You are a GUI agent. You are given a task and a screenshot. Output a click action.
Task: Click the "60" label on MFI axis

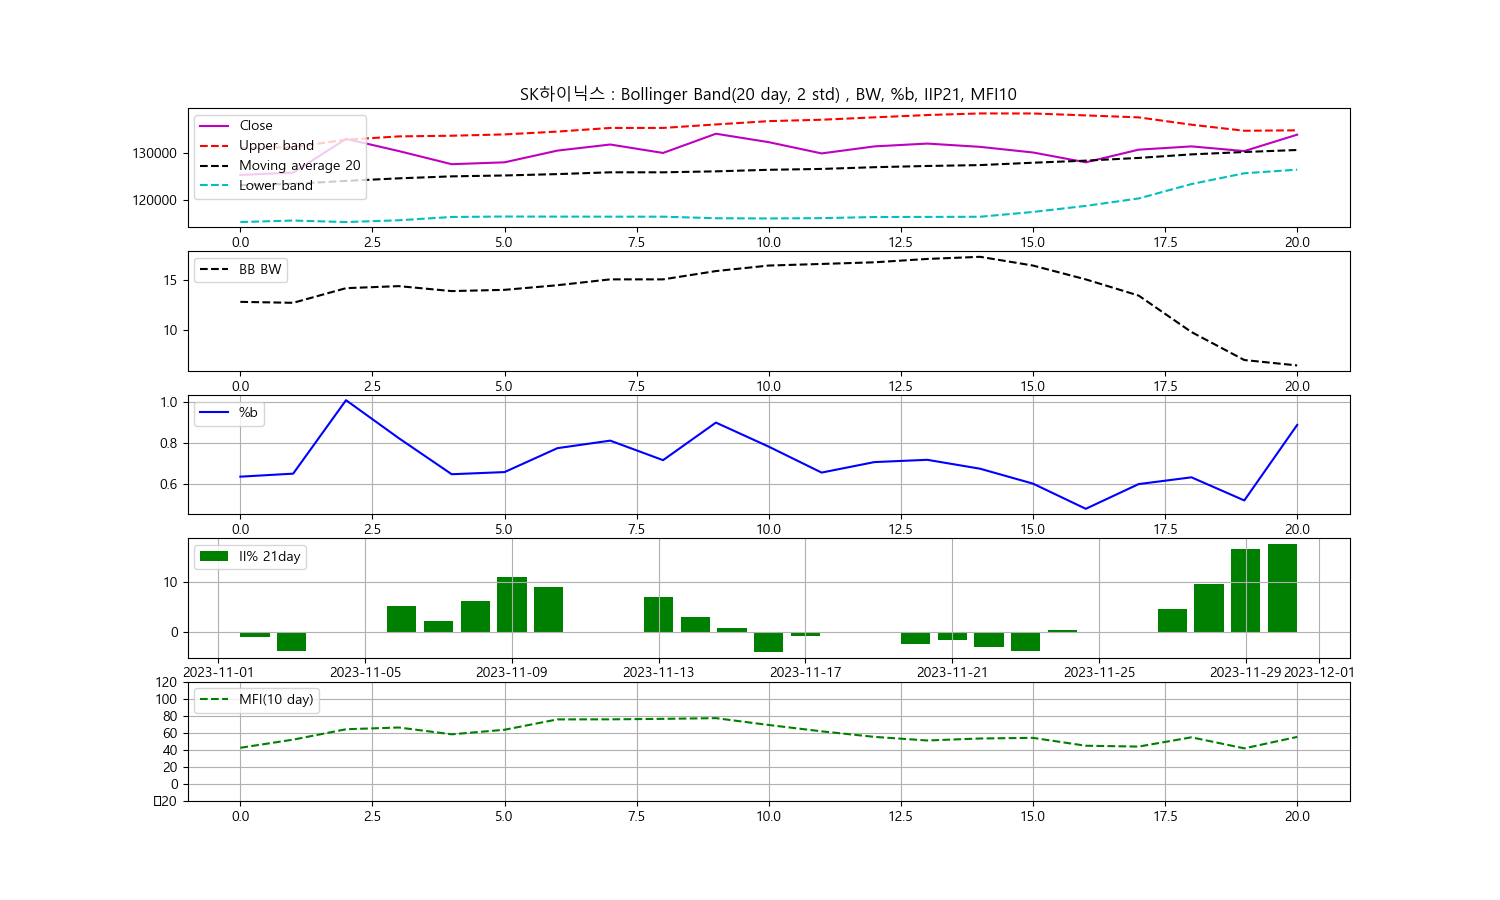click(170, 734)
